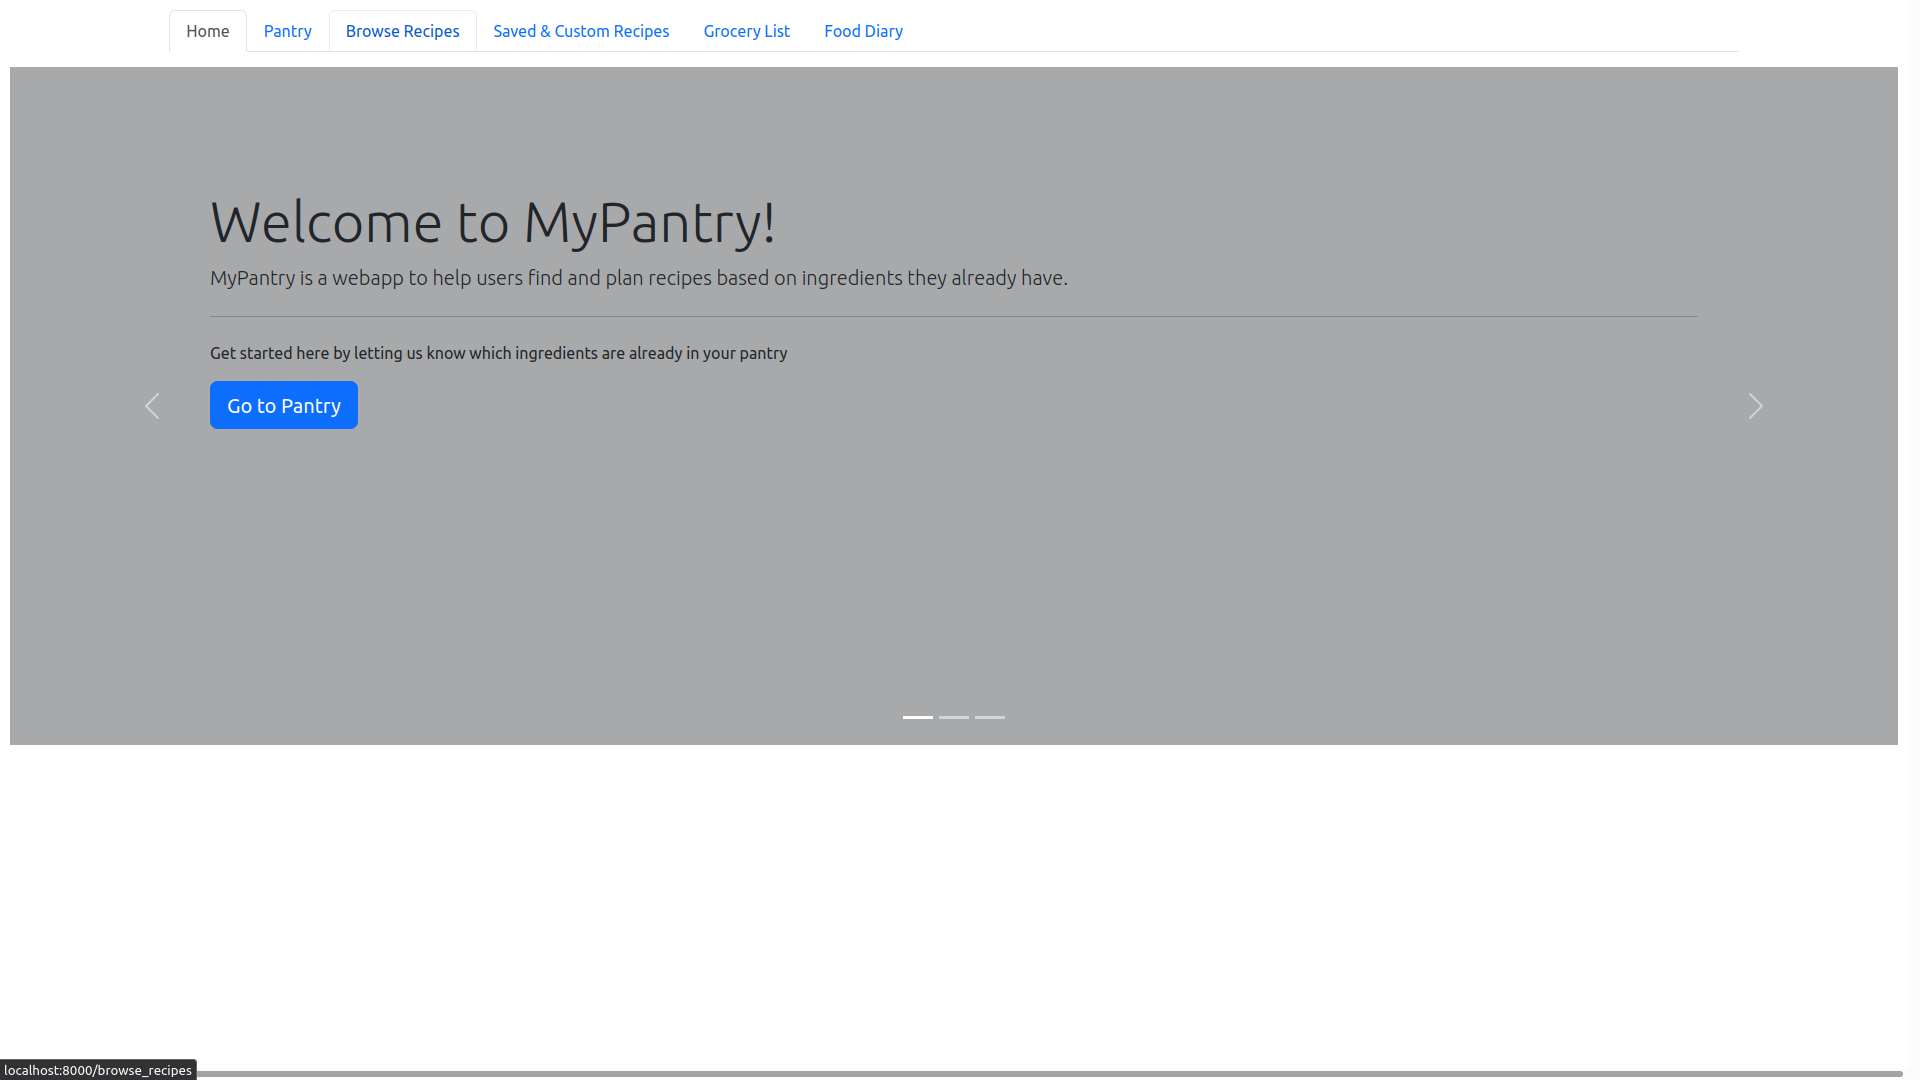This screenshot has height=1080, width=1920.
Task: Open the Grocery List tab
Action: [746, 31]
